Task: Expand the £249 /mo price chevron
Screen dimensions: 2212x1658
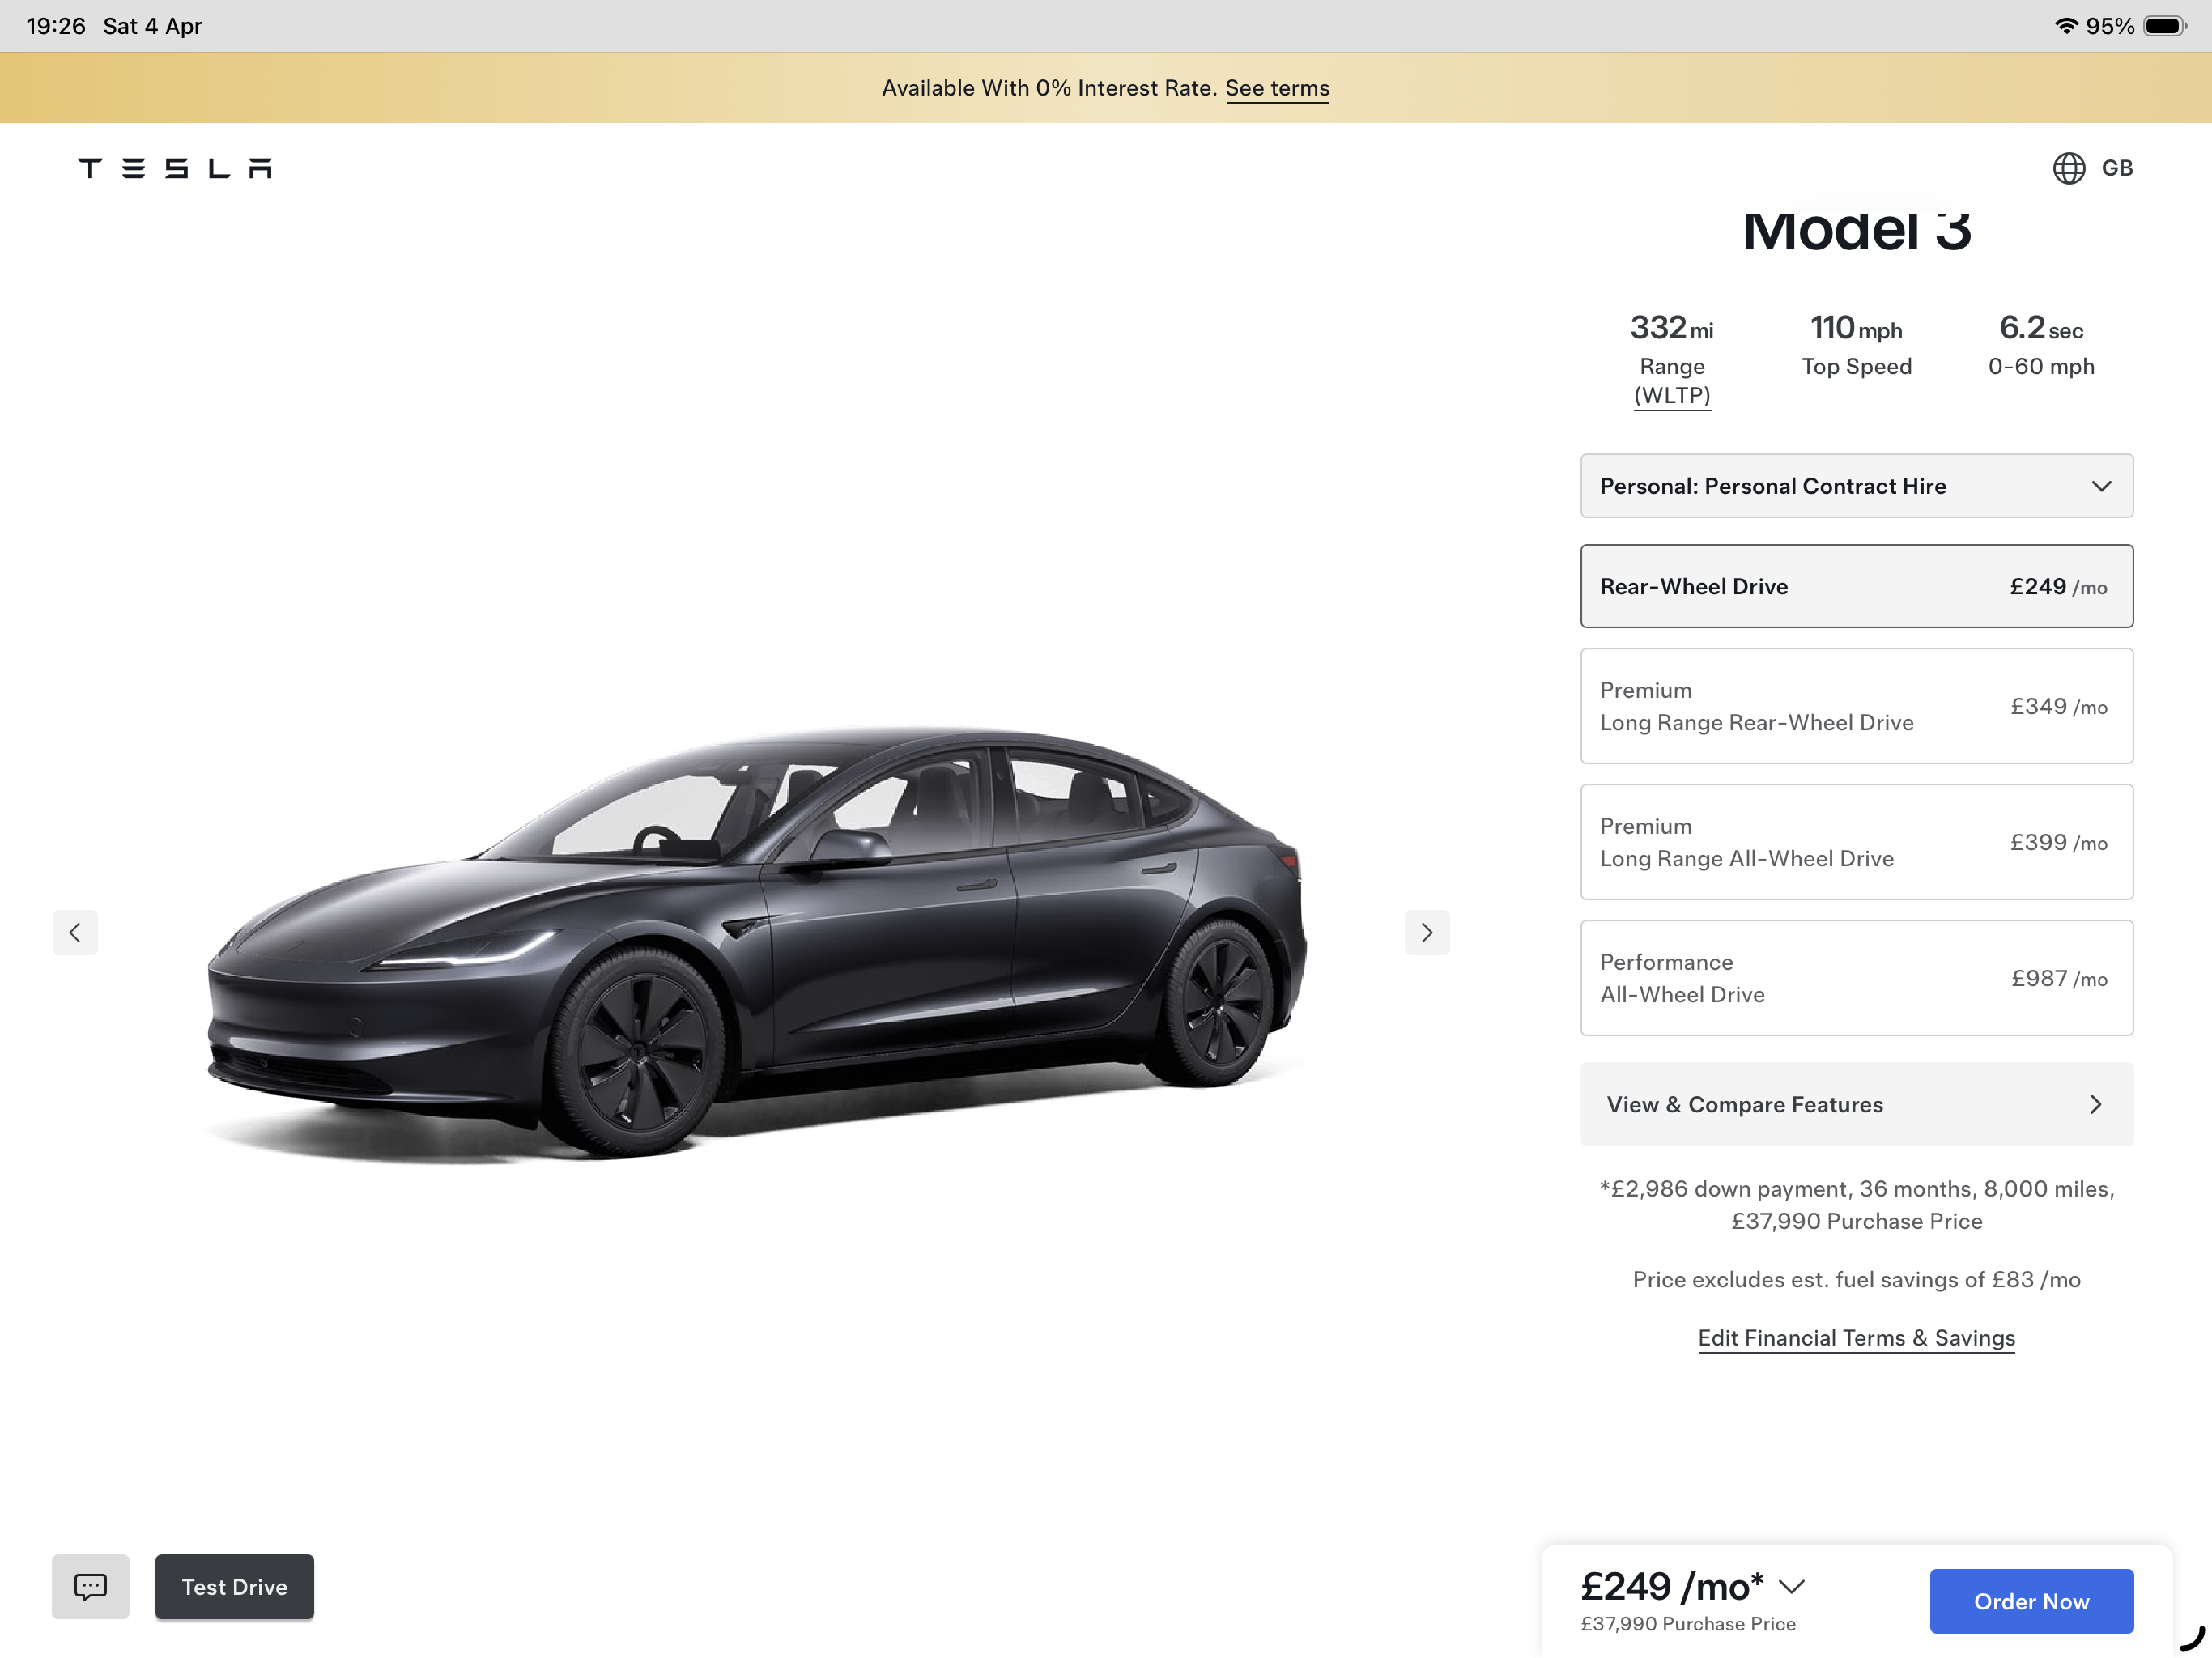Action: 1792,1587
